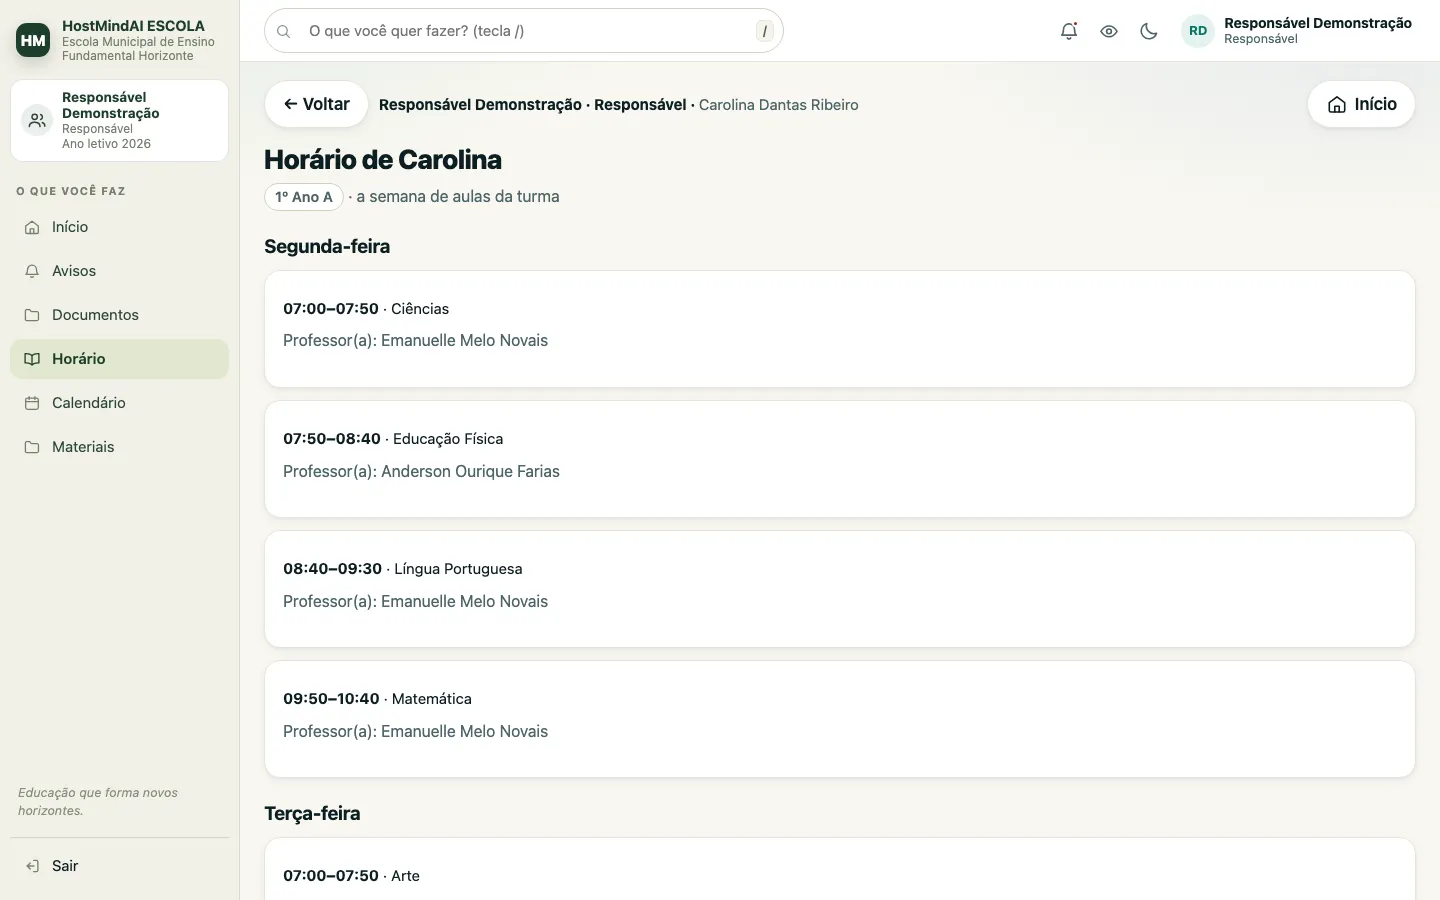Select the 07:00–07:50 Ciências class card
This screenshot has width=1440, height=900.
coord(840,329)
